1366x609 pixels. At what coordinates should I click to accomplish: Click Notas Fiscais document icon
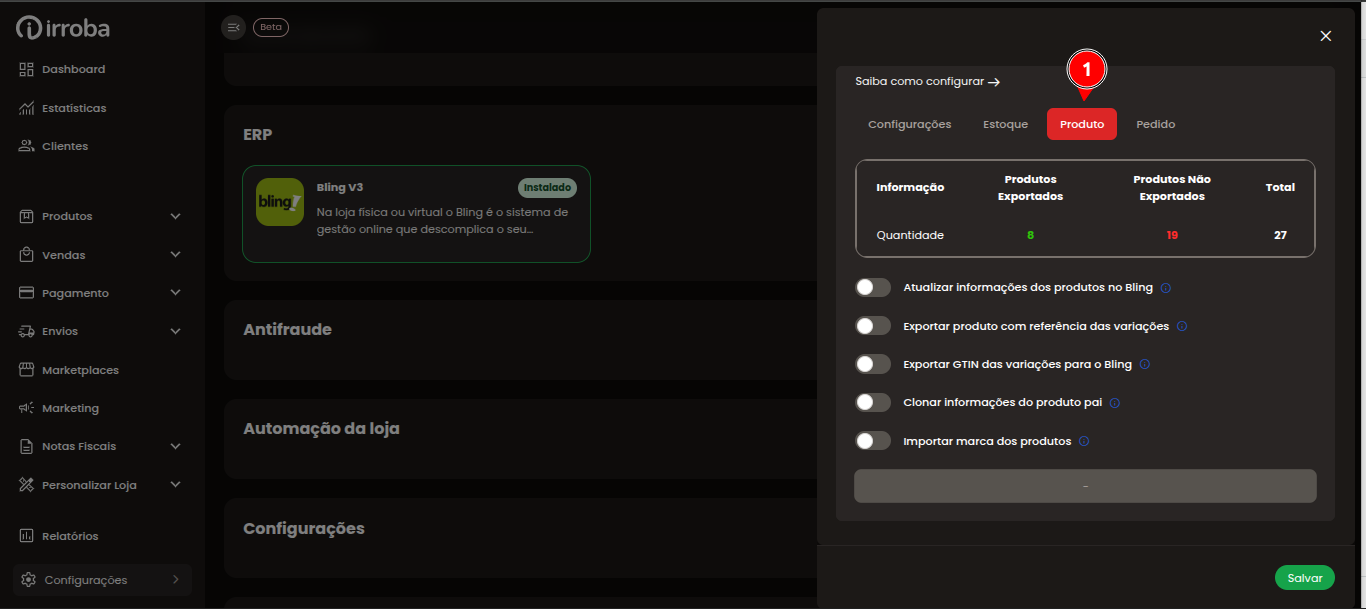[26, 446]
